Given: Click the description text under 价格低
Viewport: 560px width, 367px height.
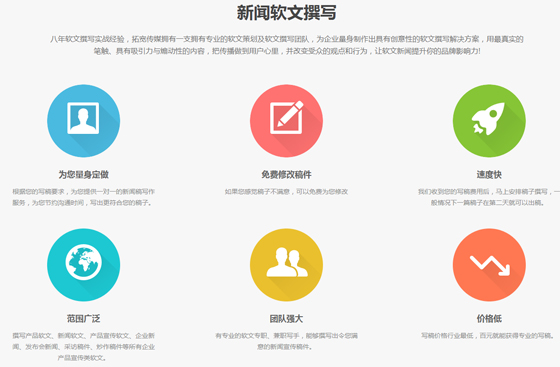Looking at the screenshot, I should 488,336.
